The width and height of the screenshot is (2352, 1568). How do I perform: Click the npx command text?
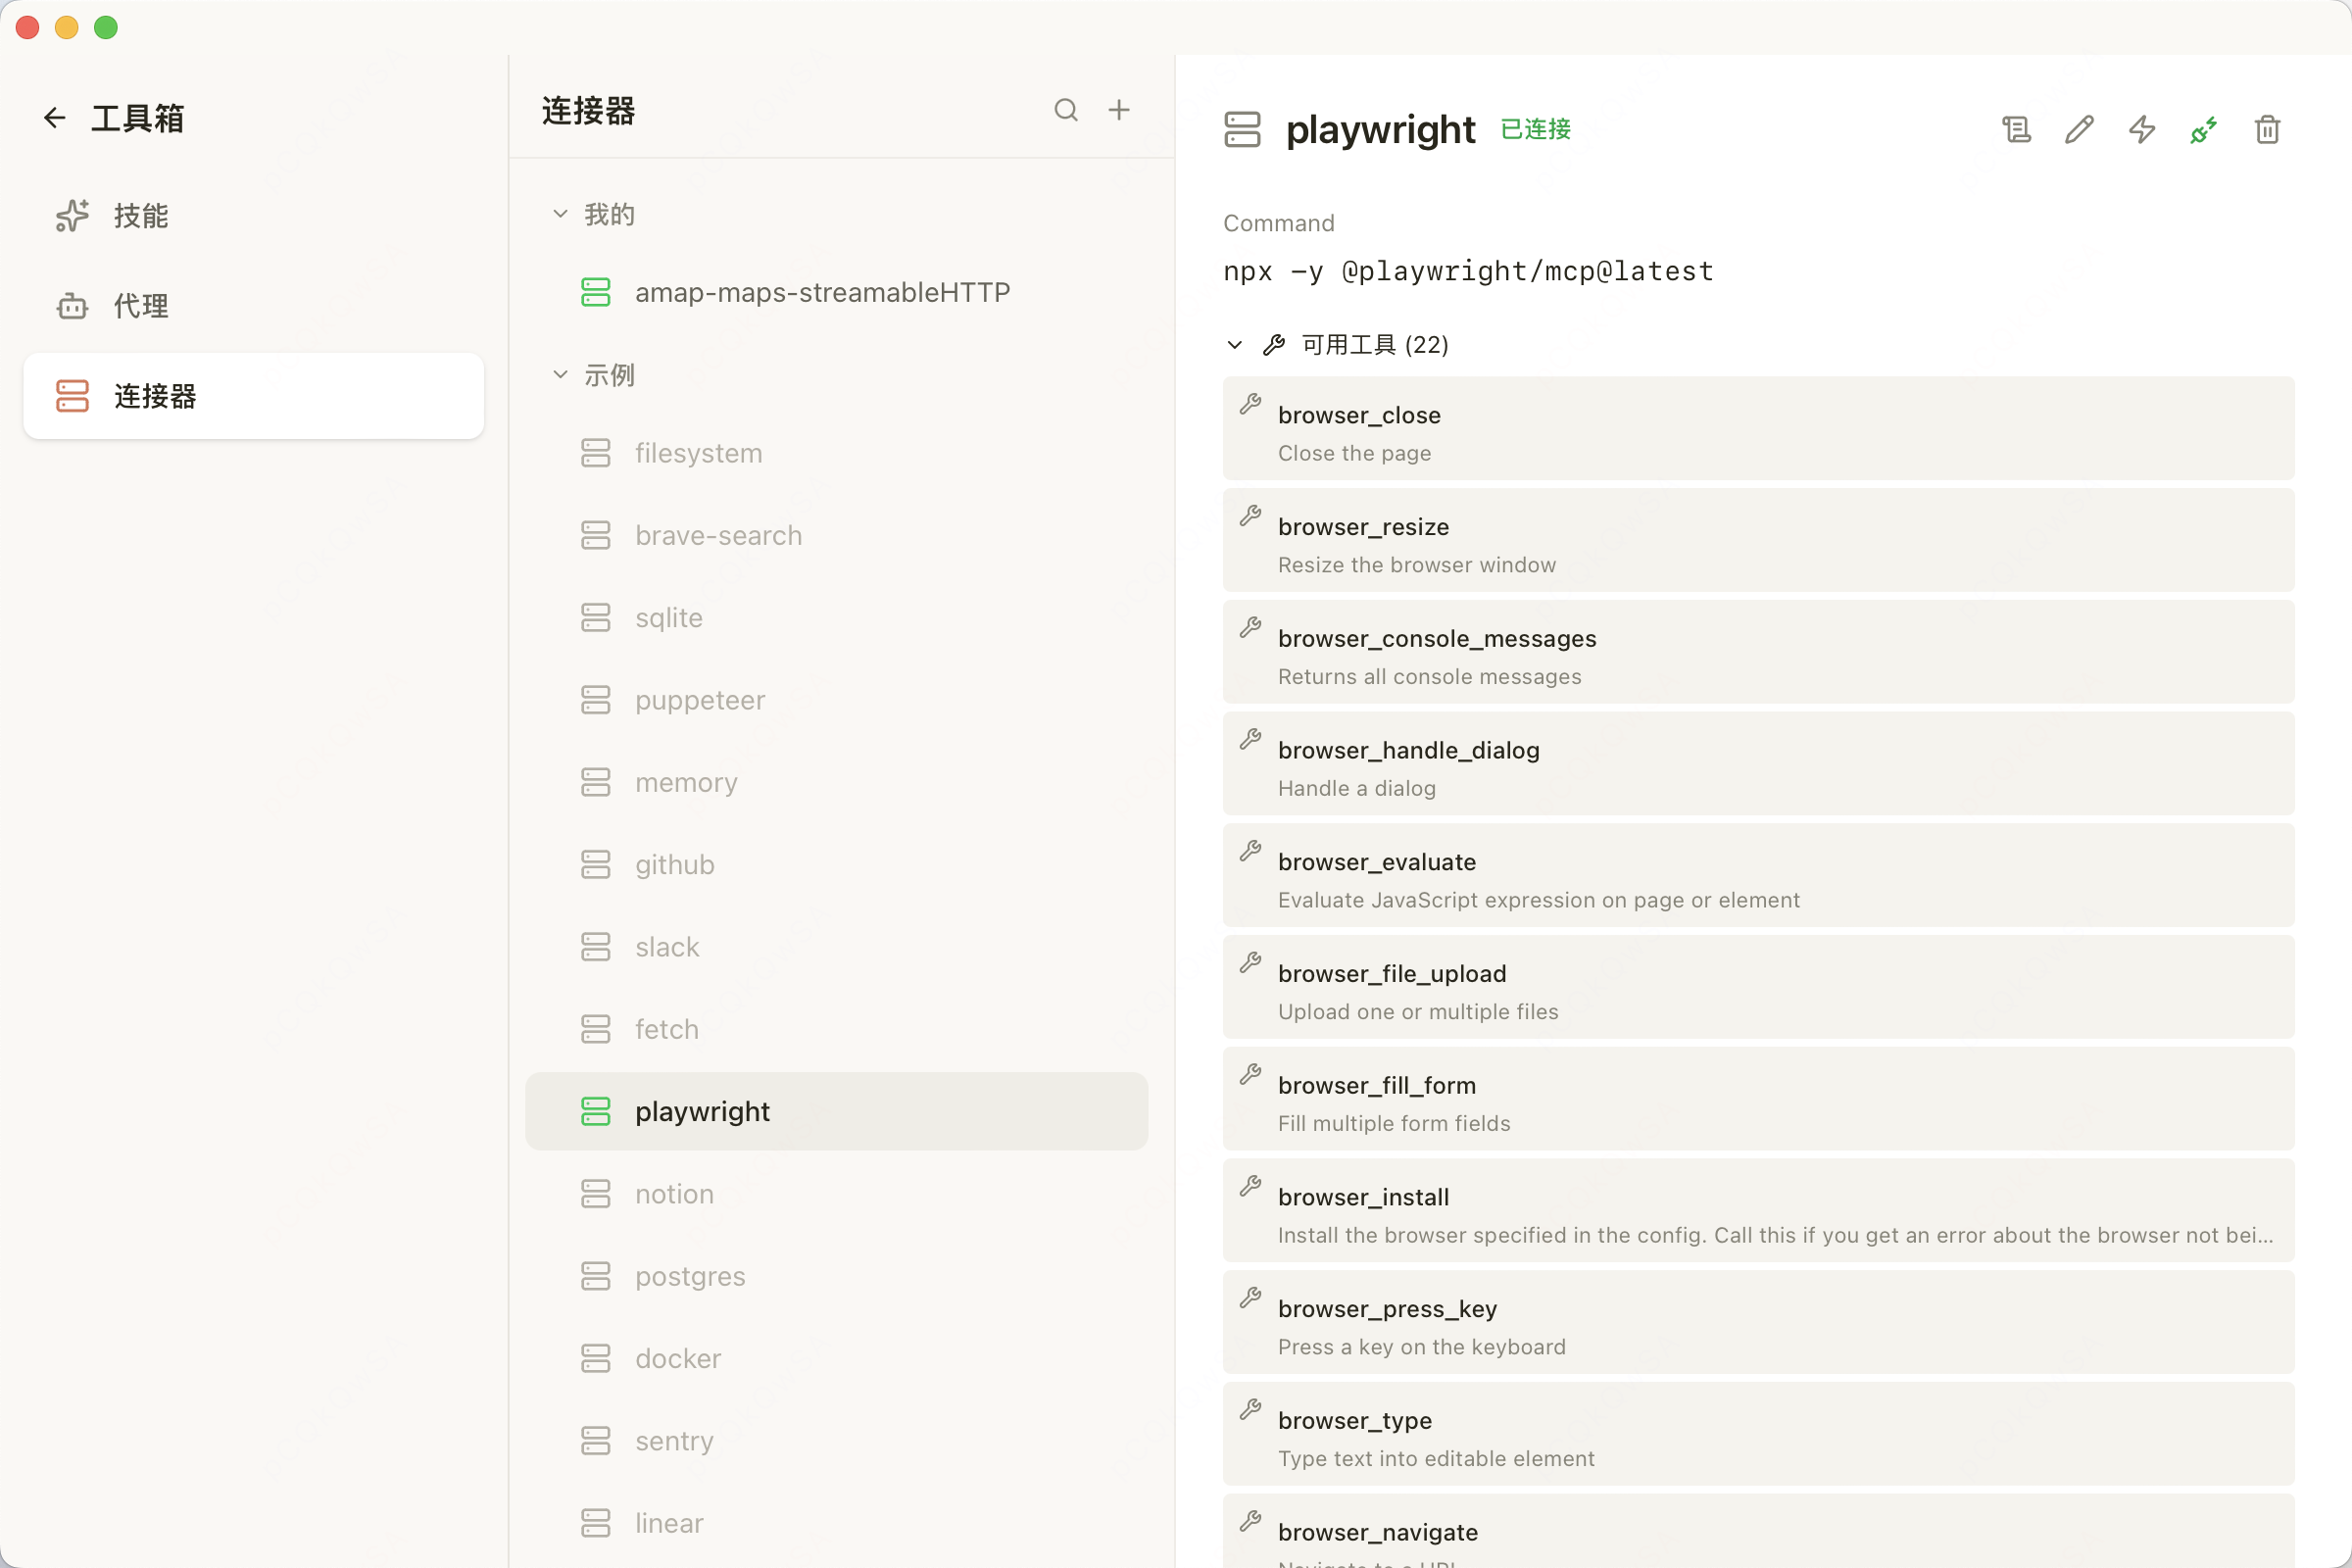[1468, 272]
